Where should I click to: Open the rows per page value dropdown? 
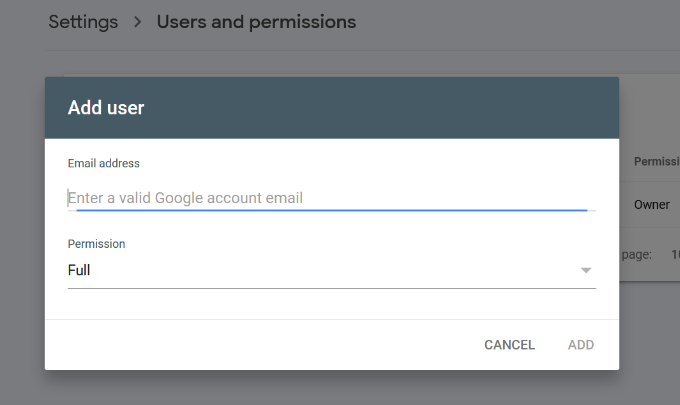point(674,255)
